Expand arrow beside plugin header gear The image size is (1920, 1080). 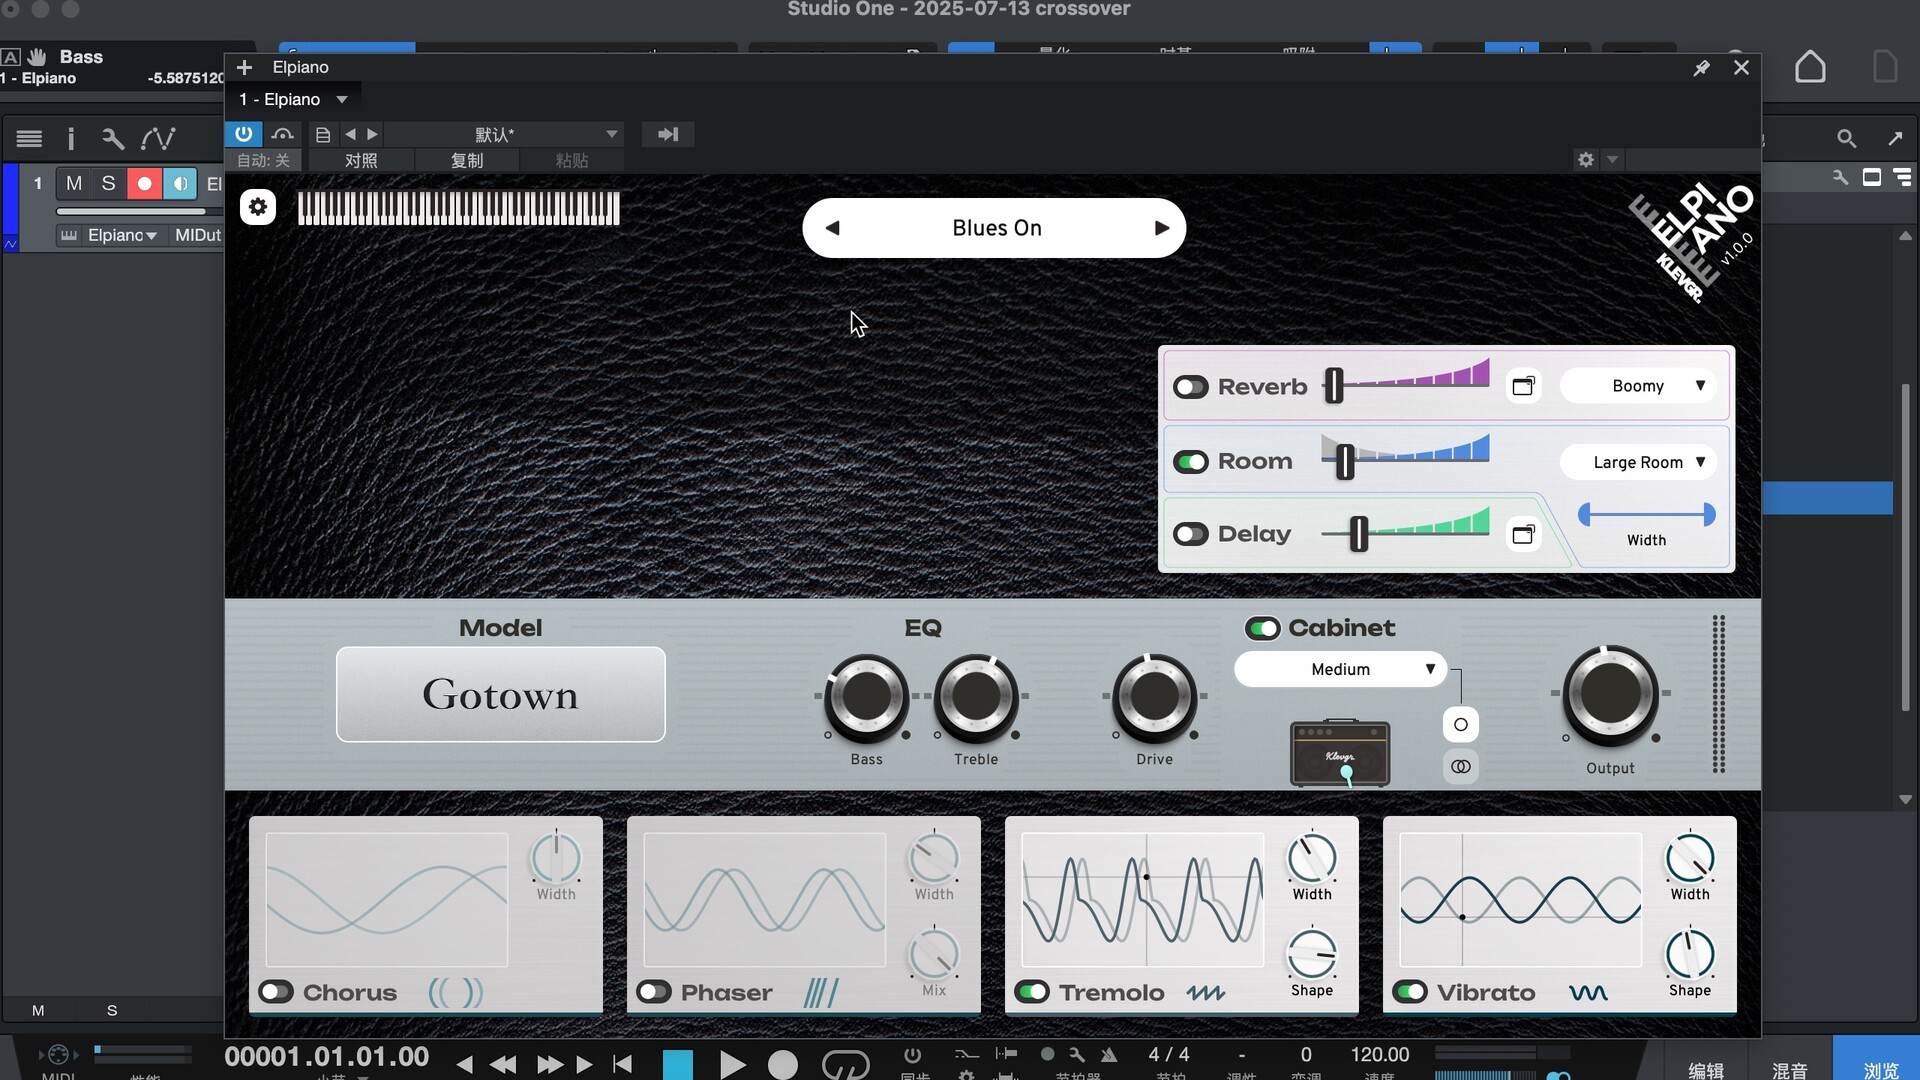coord(1612,160)
